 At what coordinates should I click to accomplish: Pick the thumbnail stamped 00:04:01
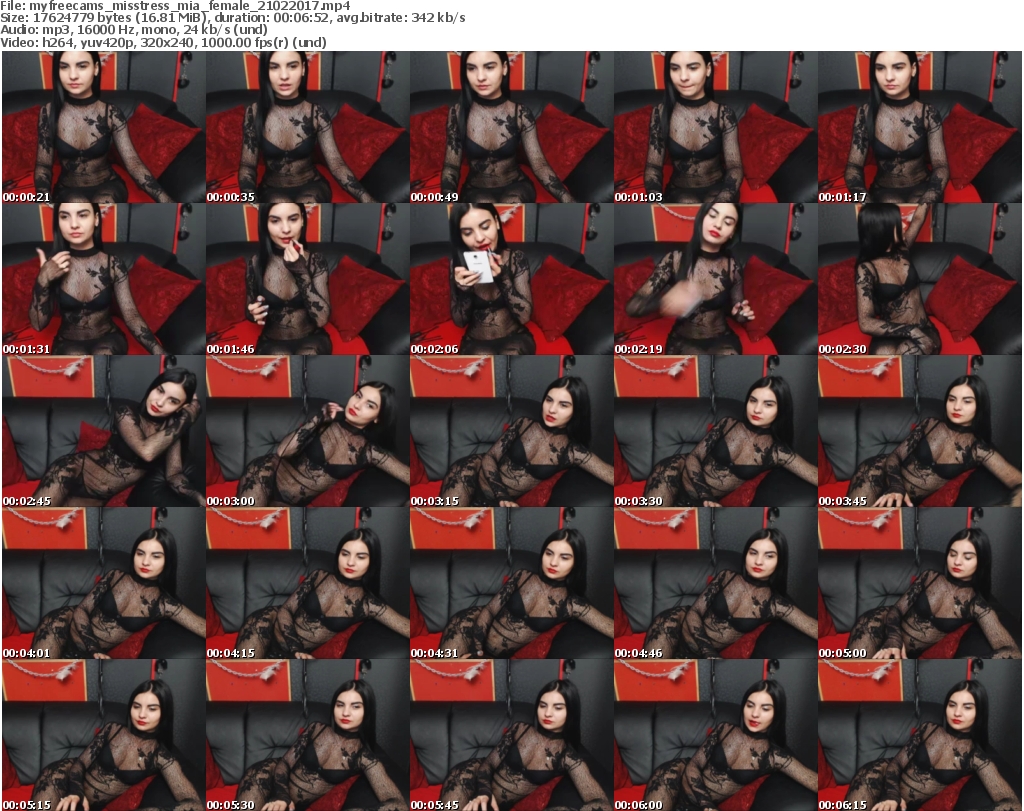click(x=104, y=584)
